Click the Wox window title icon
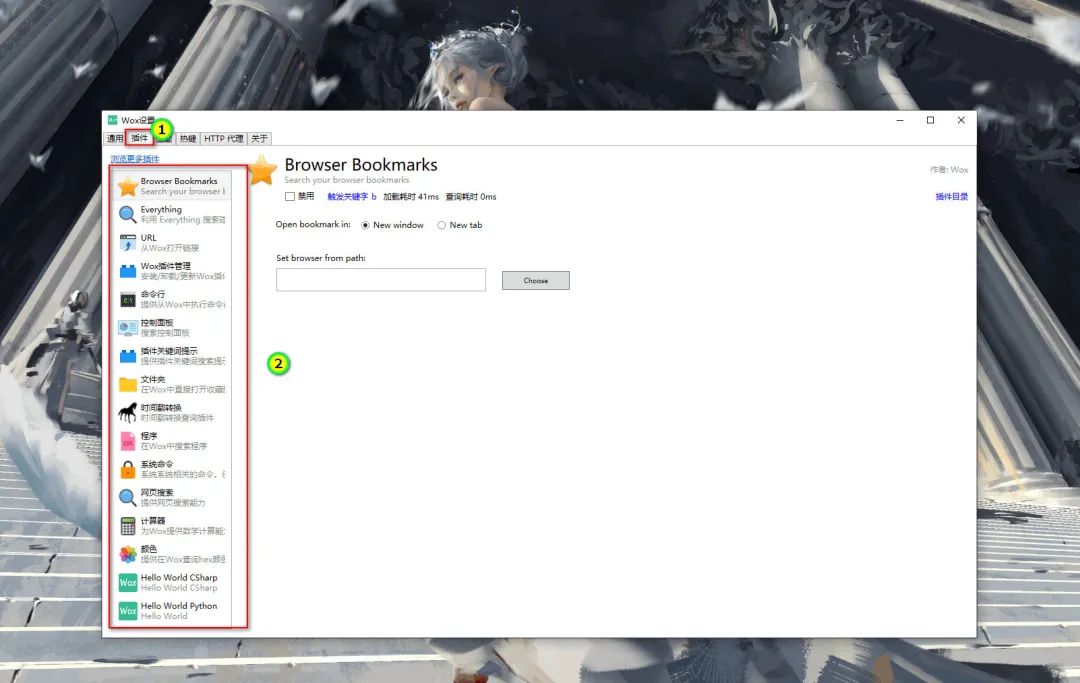The width and height of the screenshot is (1080, 683). point(112,120)
